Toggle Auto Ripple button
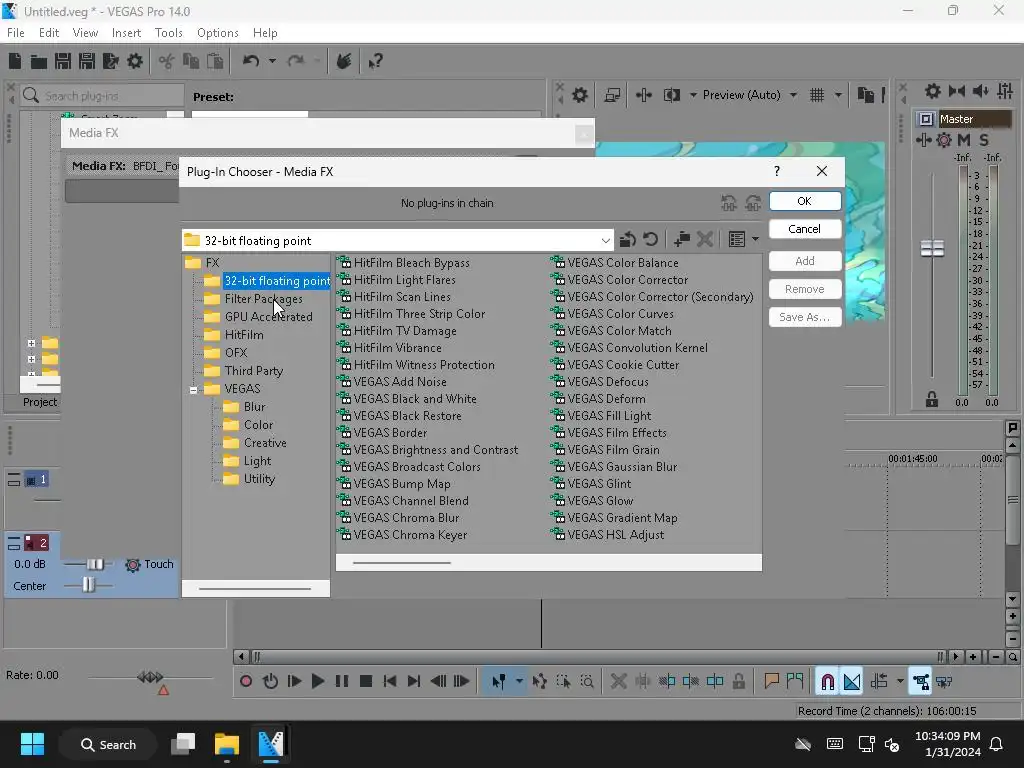The height and width of the screenshot is (768, 1024). pos(879,681)
